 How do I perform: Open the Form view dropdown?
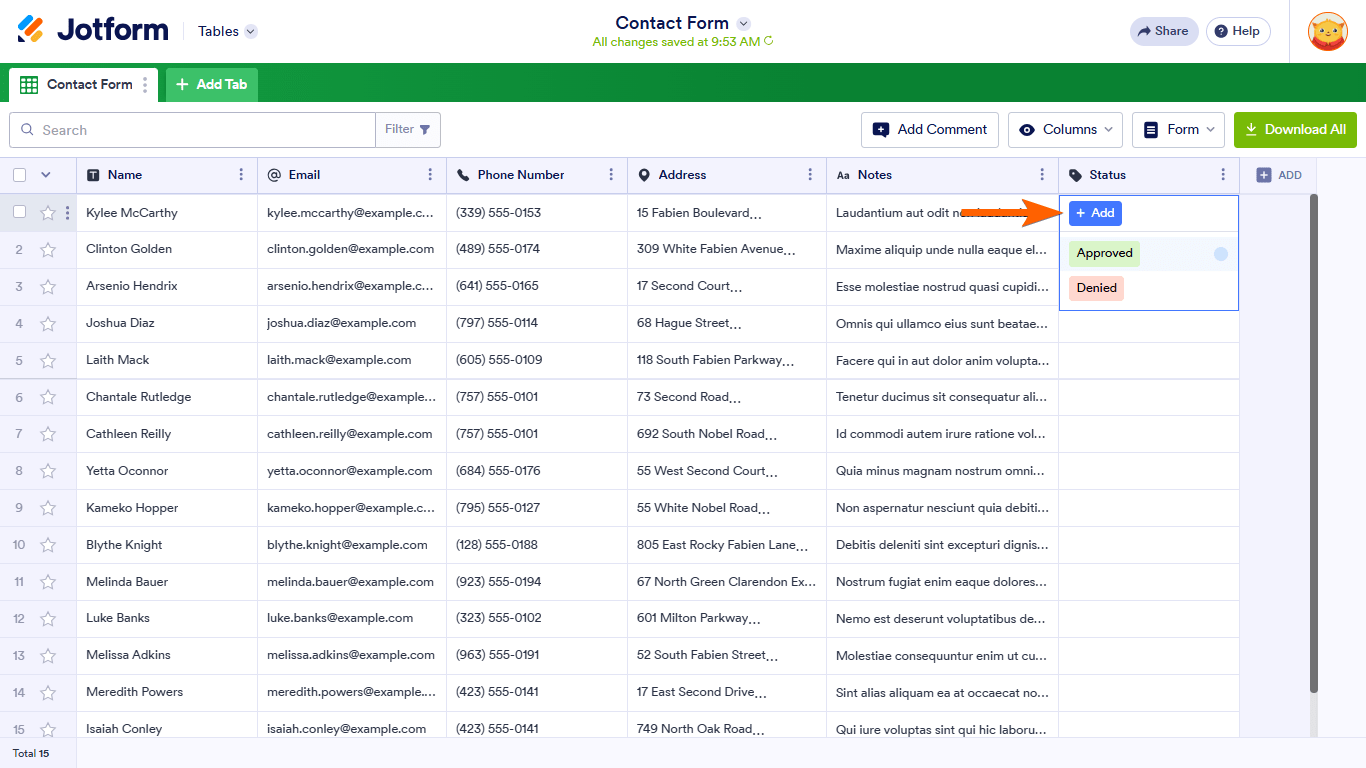point(1178,130)
